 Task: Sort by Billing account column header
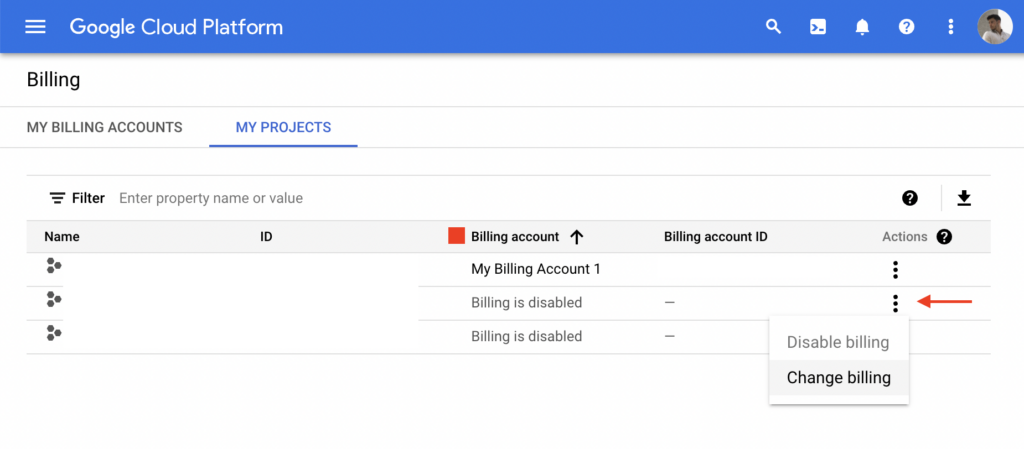515,237
